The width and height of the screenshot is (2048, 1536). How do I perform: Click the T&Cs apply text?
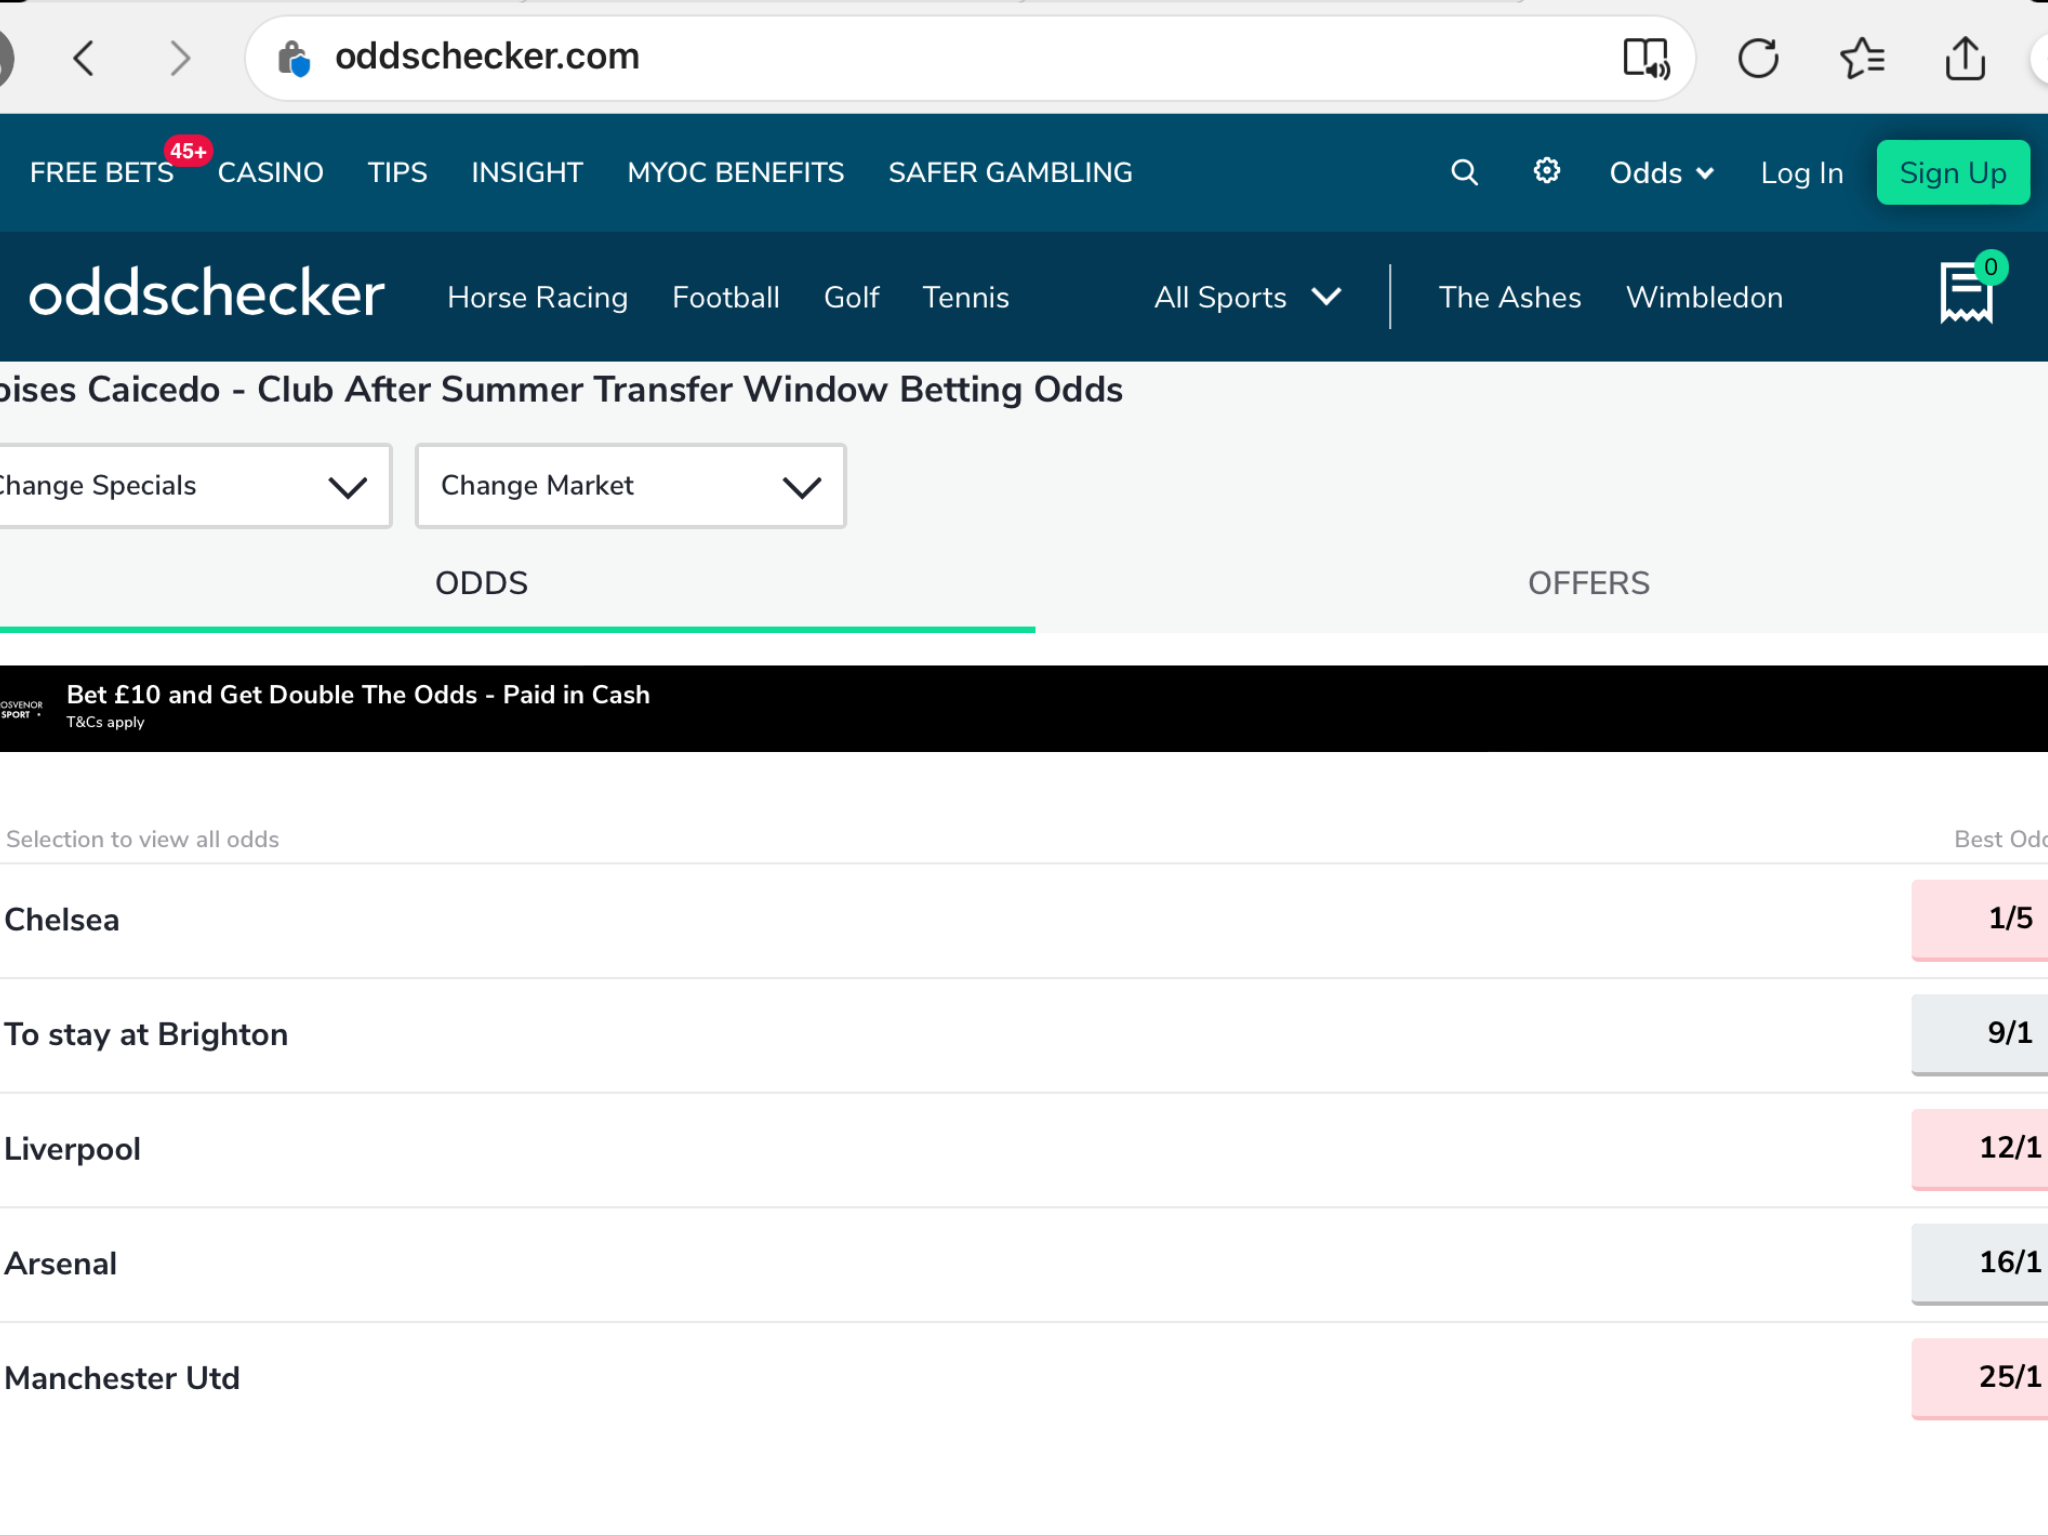[105, 722]
